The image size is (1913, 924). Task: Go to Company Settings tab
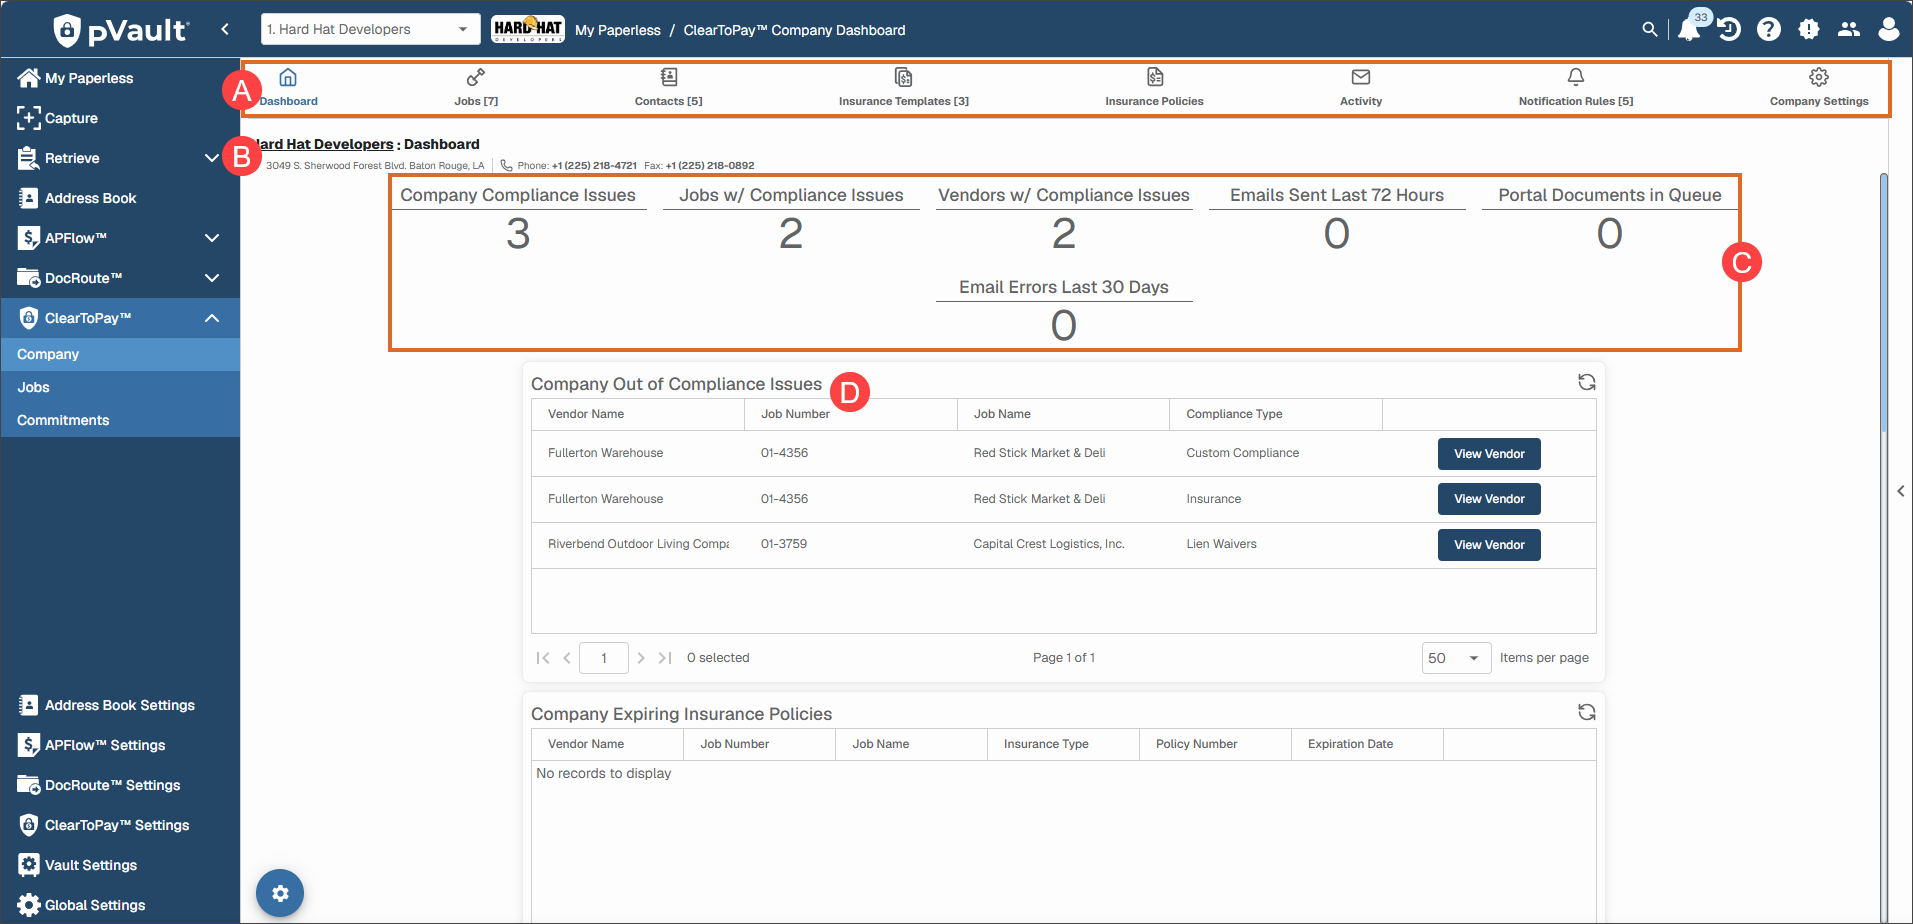coord(1818,88)
